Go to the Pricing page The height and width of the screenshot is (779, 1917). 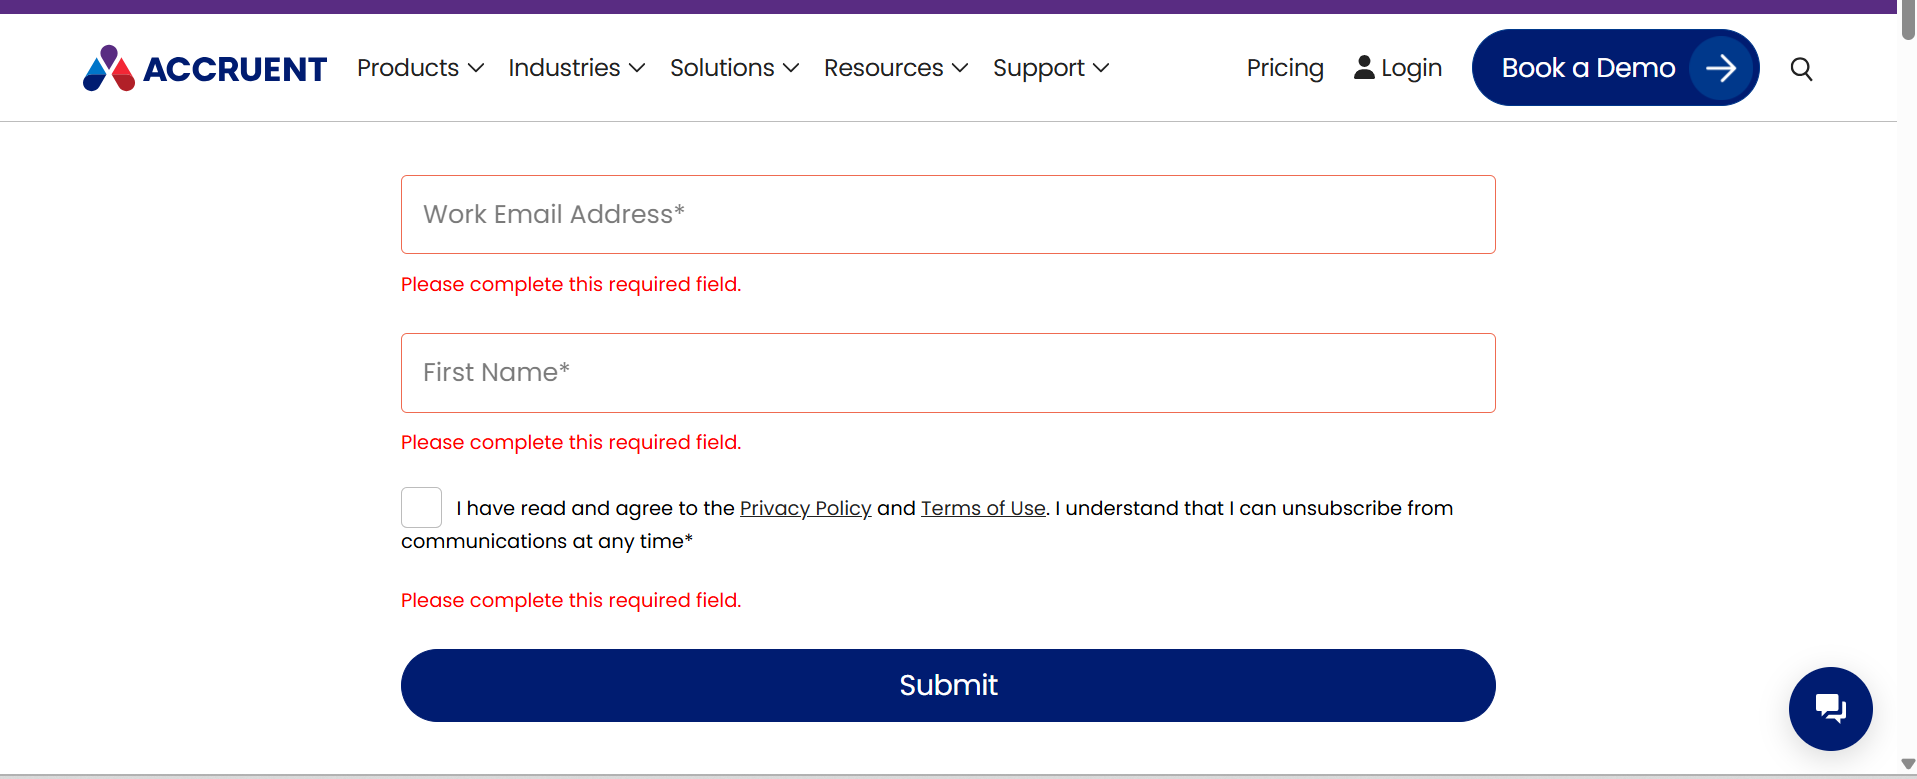1285,68
